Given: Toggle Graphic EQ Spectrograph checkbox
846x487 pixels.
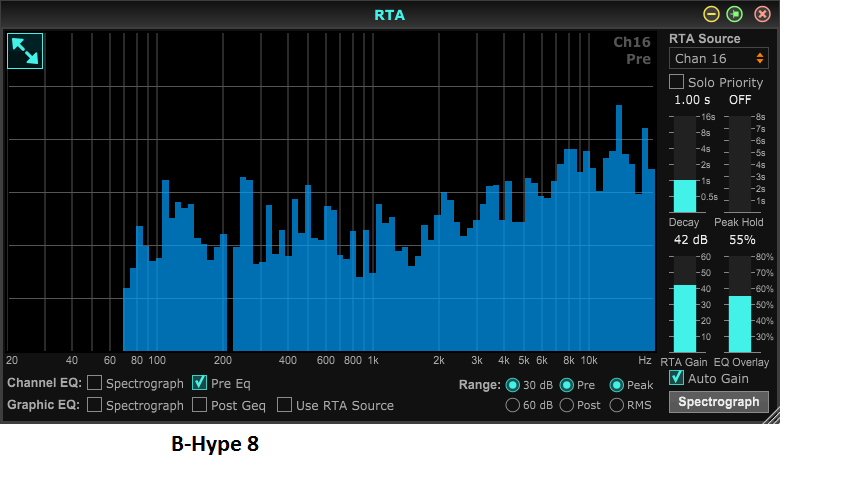Looking at the screenshot, I should click(x=94, y=404).
